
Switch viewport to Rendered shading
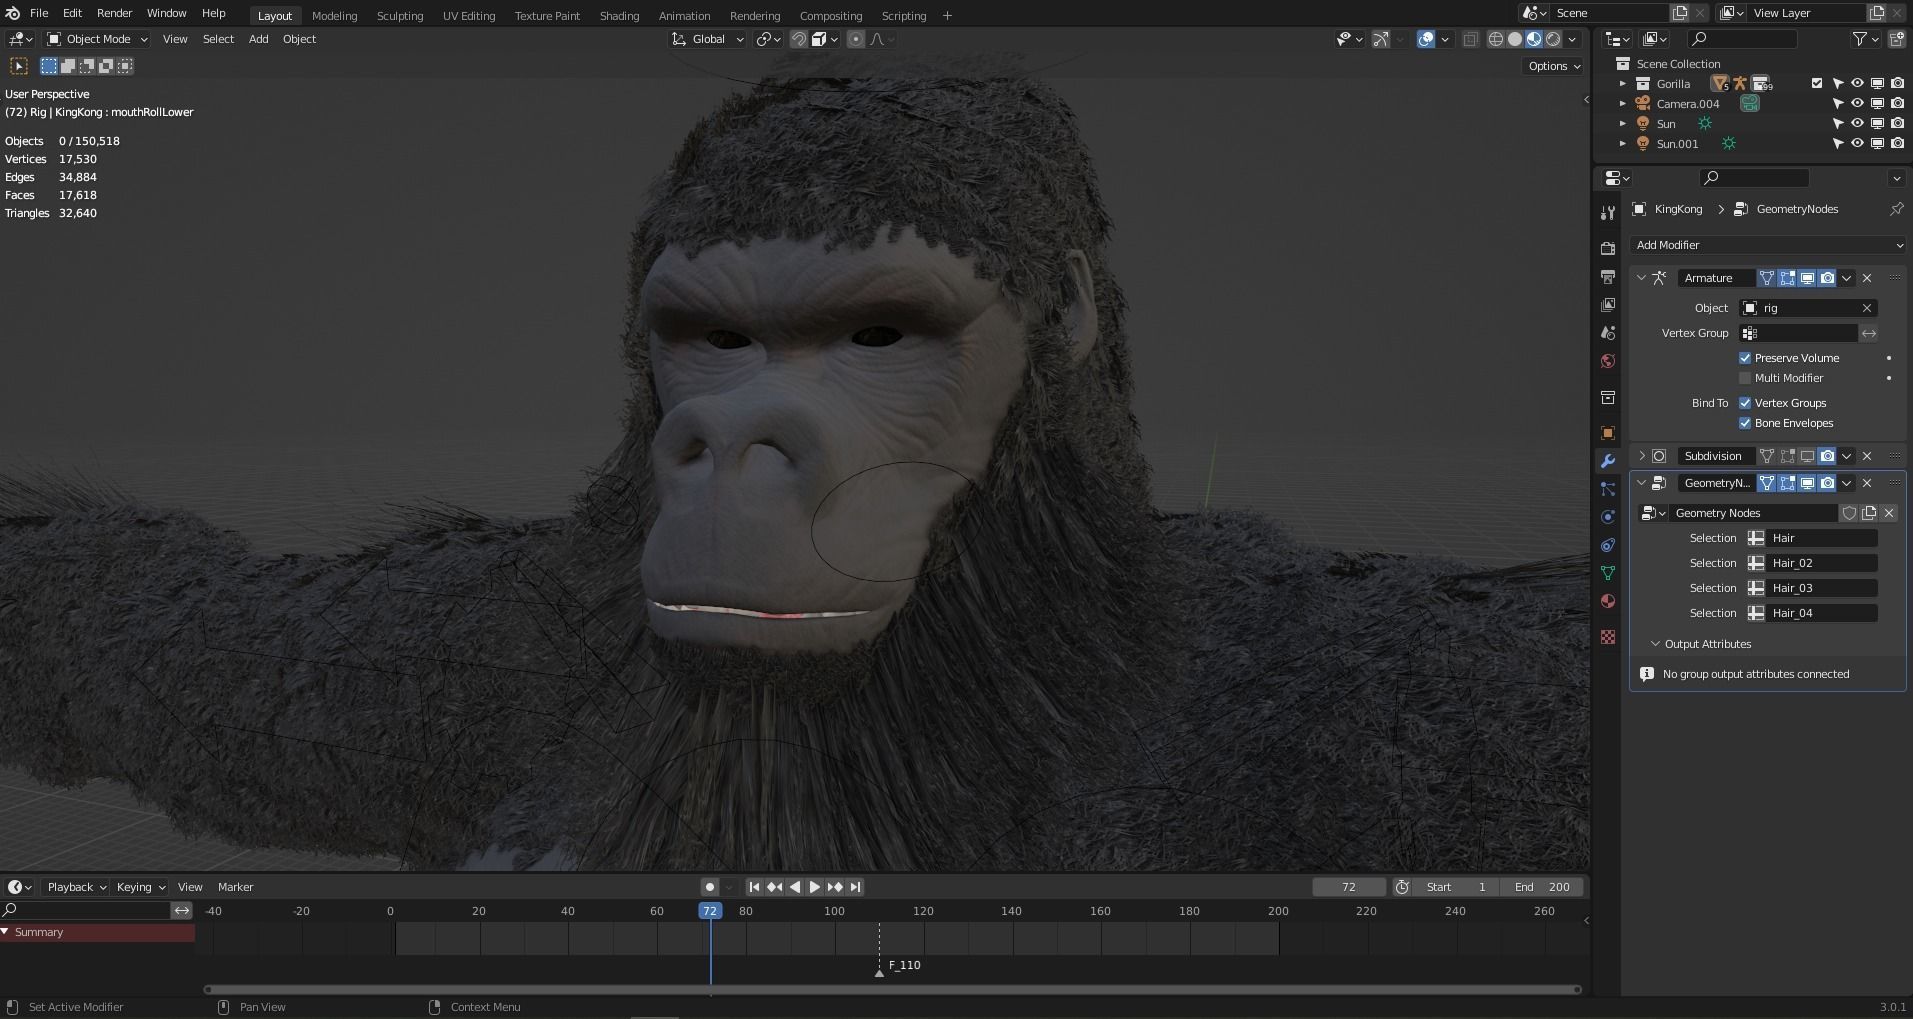tap(1553, 39)
